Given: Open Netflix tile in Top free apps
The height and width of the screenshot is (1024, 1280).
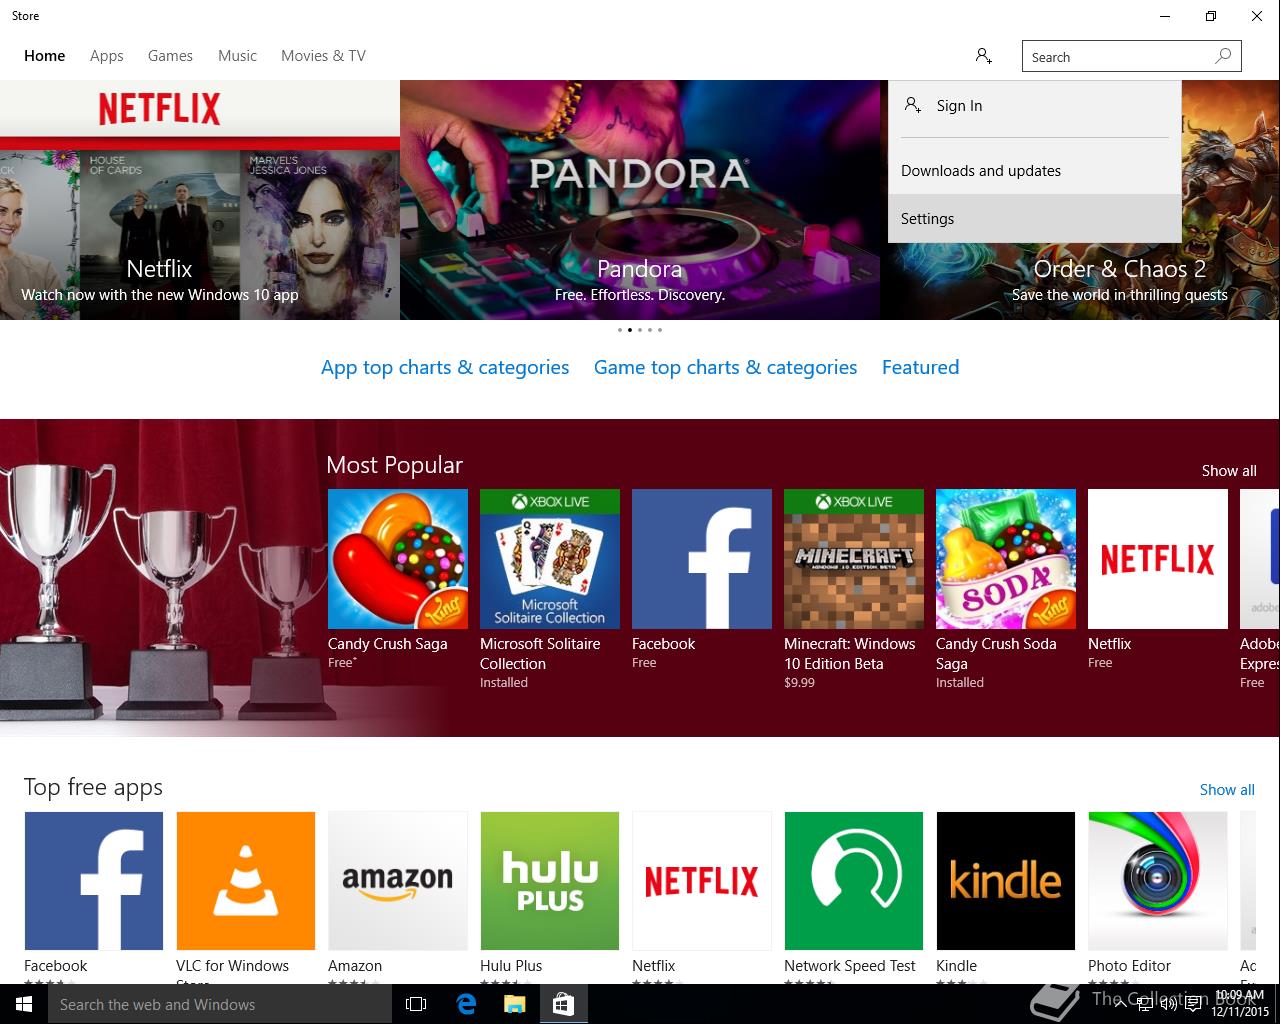Looking at the screenshot, I should [x=701, y=881].
